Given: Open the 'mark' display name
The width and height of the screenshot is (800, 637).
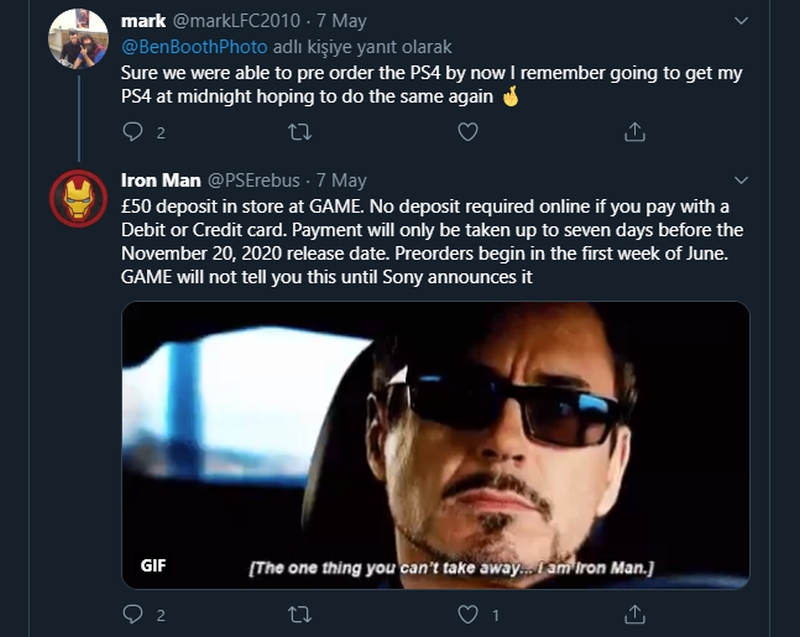Looking at the screenshot, I should click(144, 20).
